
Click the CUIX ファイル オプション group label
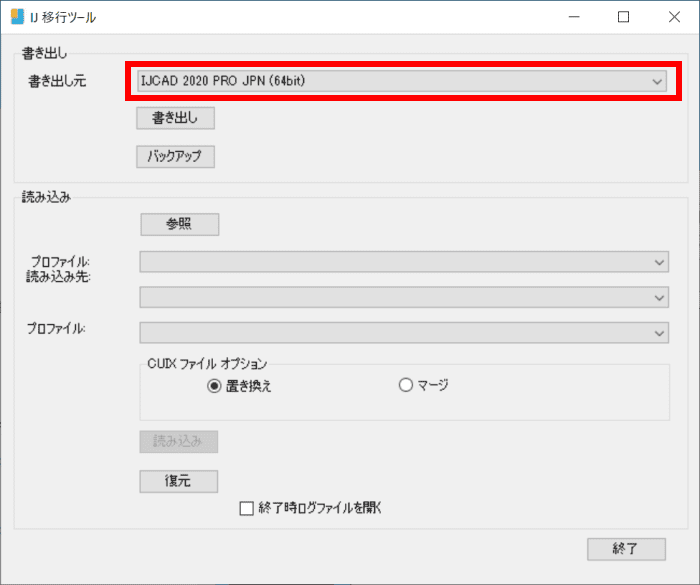click(x=207, y=364)
